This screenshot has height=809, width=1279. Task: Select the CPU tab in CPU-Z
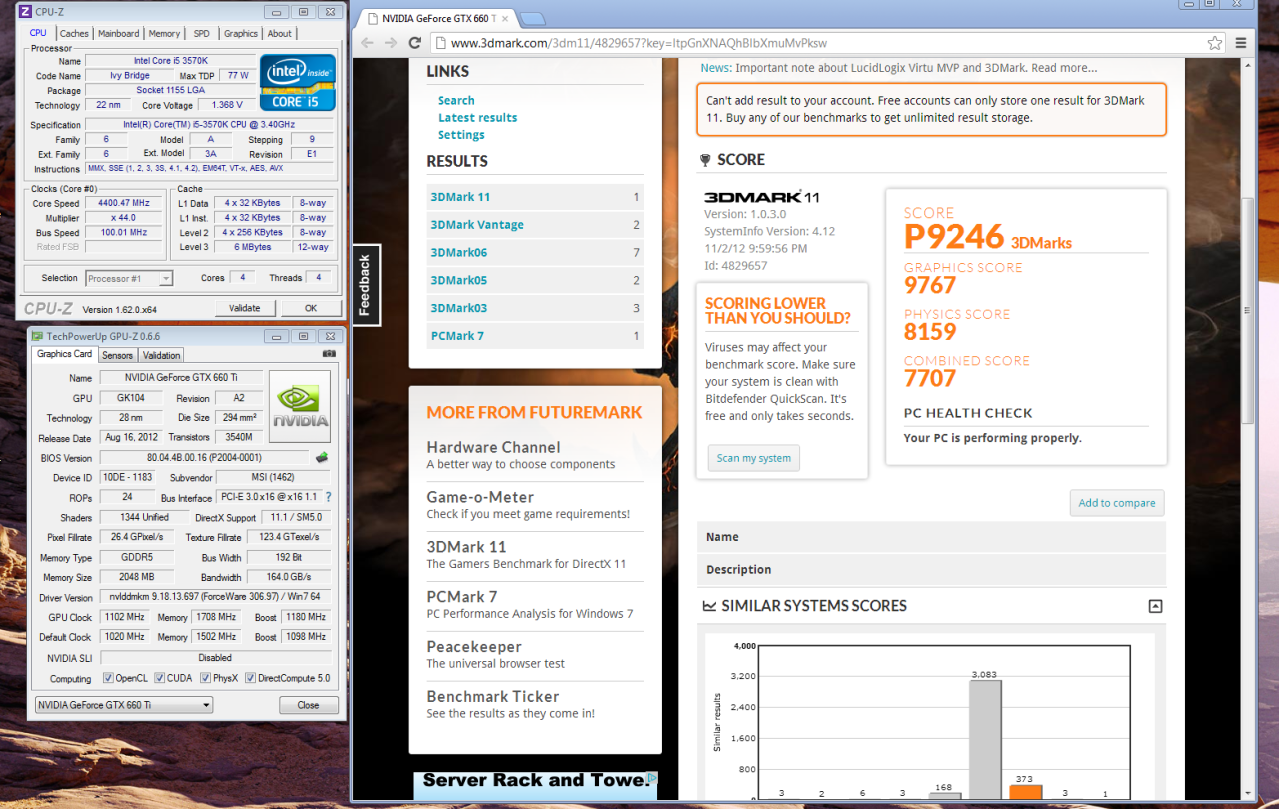click(x=38, y=33)
